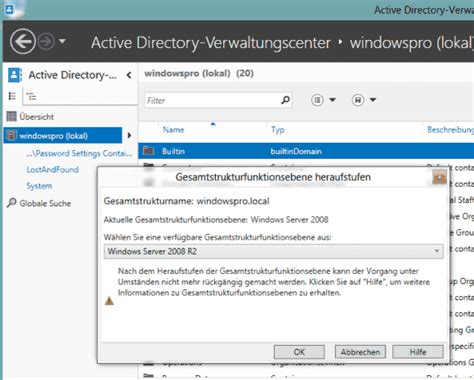The image size is (474, 380).
Task: Switch to tree view in navigation pane
Action: [x=31, y=96]
